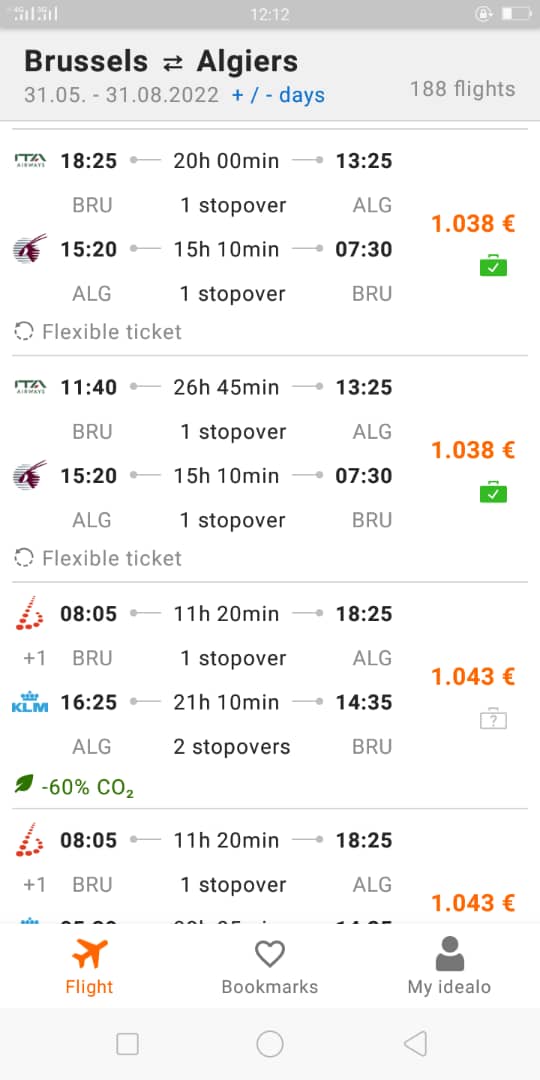This screenshot has height=1080, width=540.
Task: Tap Android home circle button
Action: click(x=270, y=1044)
